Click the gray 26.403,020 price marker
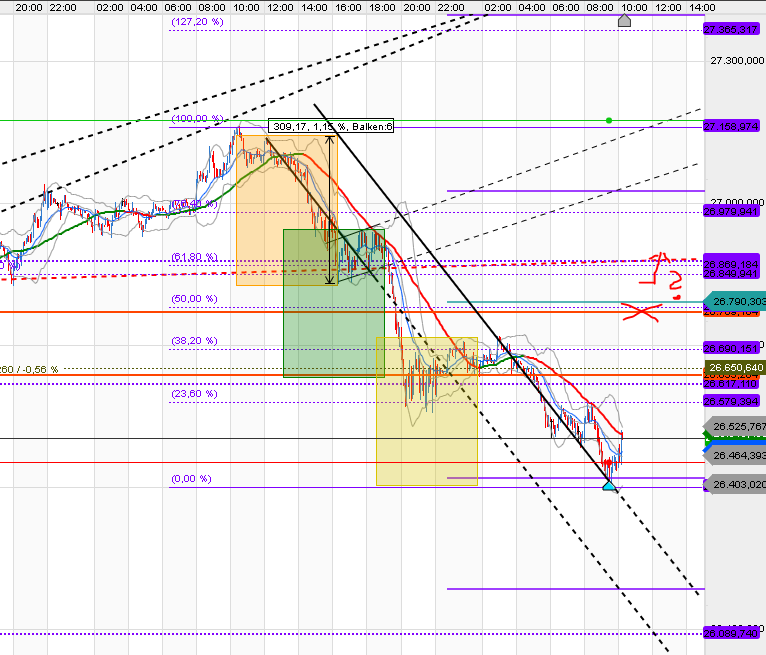 735,484
